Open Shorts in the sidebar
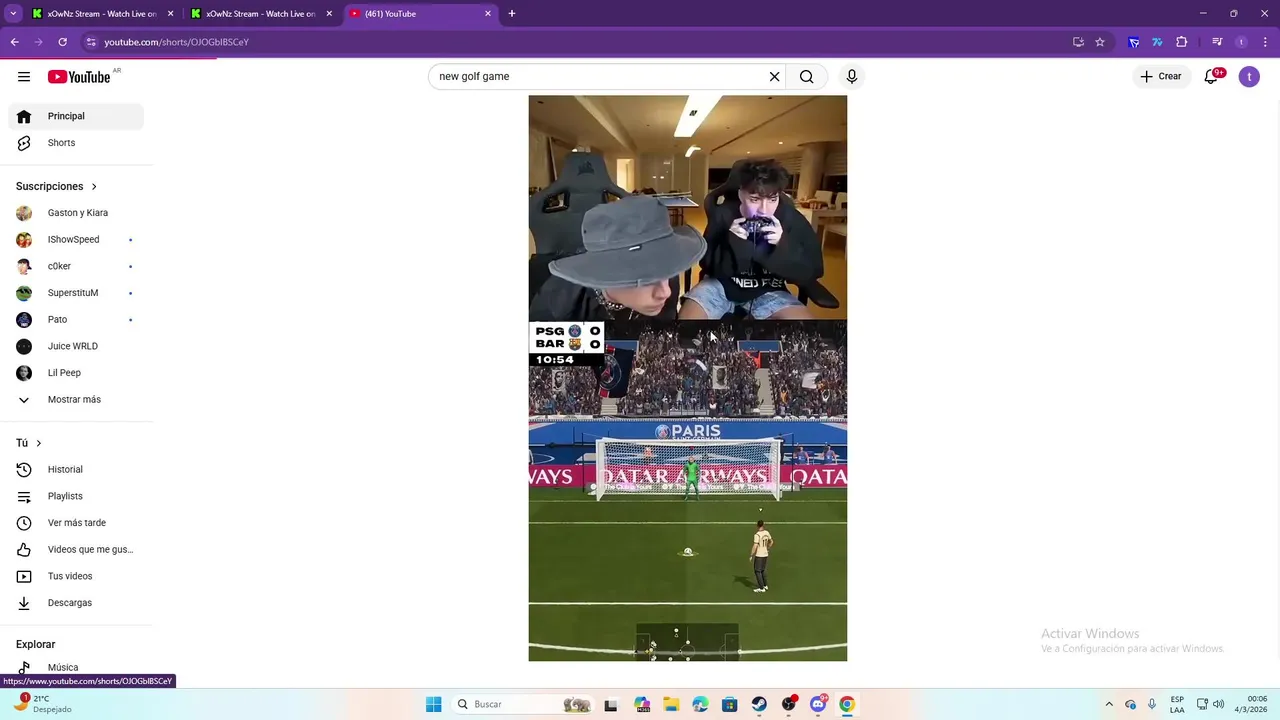Image resolution: width=1280 pixels, height=720 pixels. (76, 143)
